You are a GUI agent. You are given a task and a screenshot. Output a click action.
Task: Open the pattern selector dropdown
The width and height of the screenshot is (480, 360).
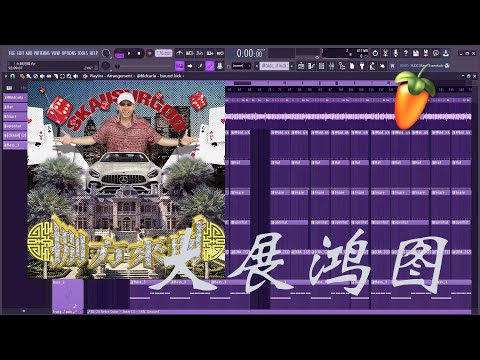[x=274, y=66]
